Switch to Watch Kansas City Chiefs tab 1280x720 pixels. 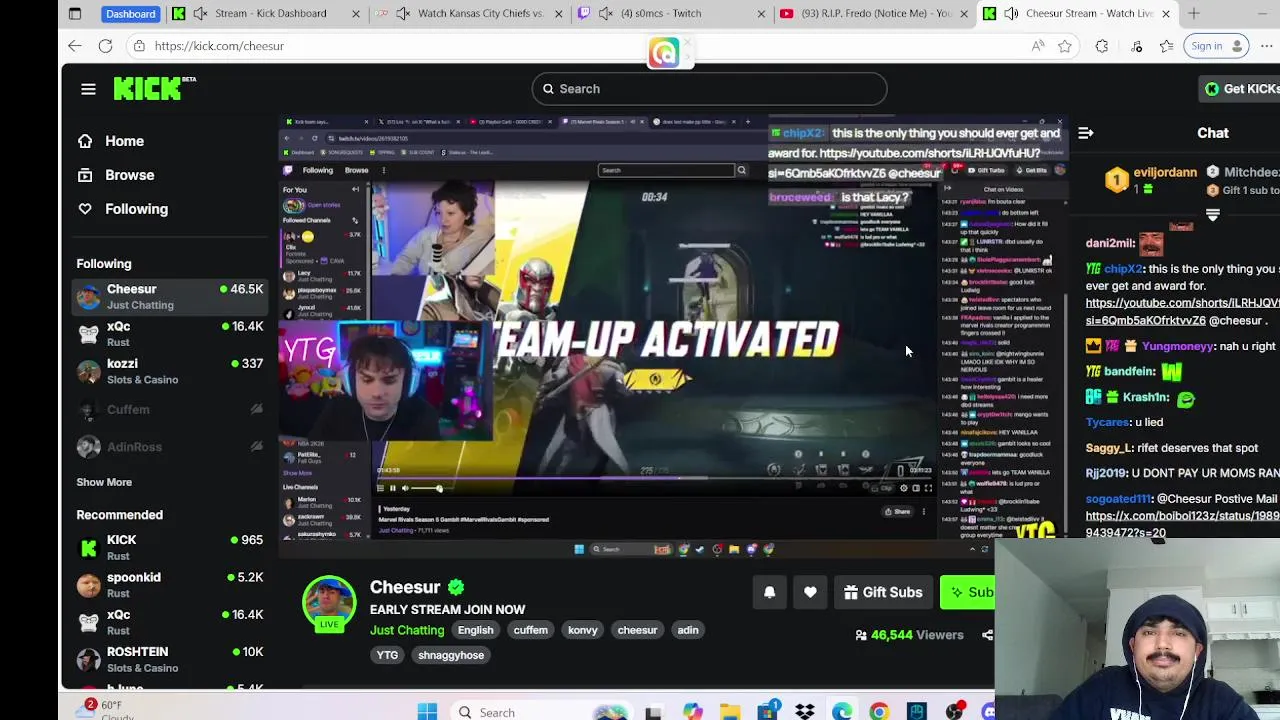tap(470, 13)
